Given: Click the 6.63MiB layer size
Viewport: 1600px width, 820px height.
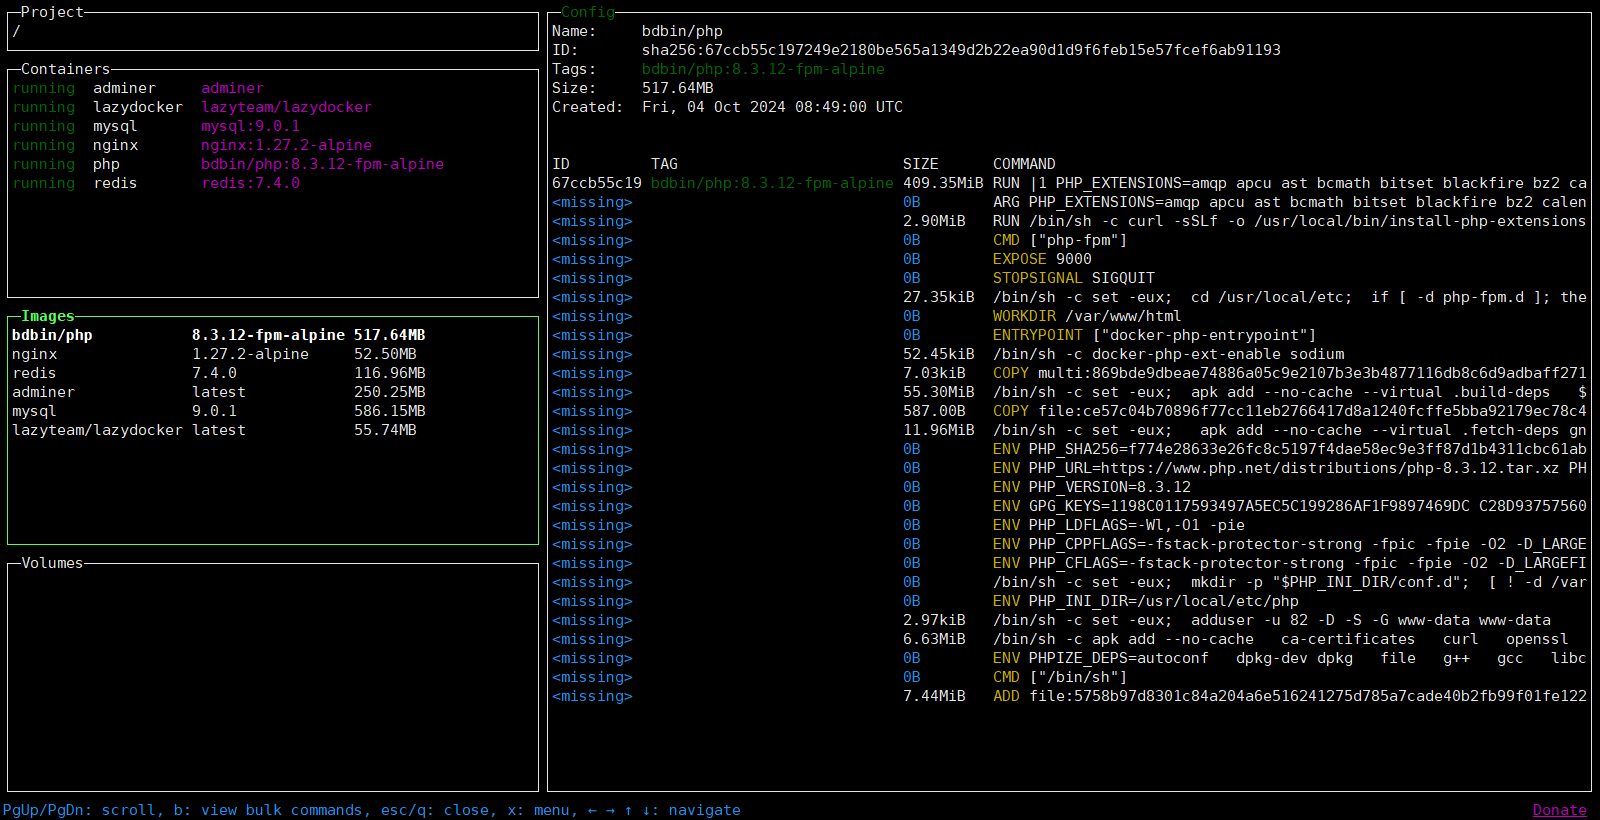Looking at the screenshot, I should [x=934, y=639].
